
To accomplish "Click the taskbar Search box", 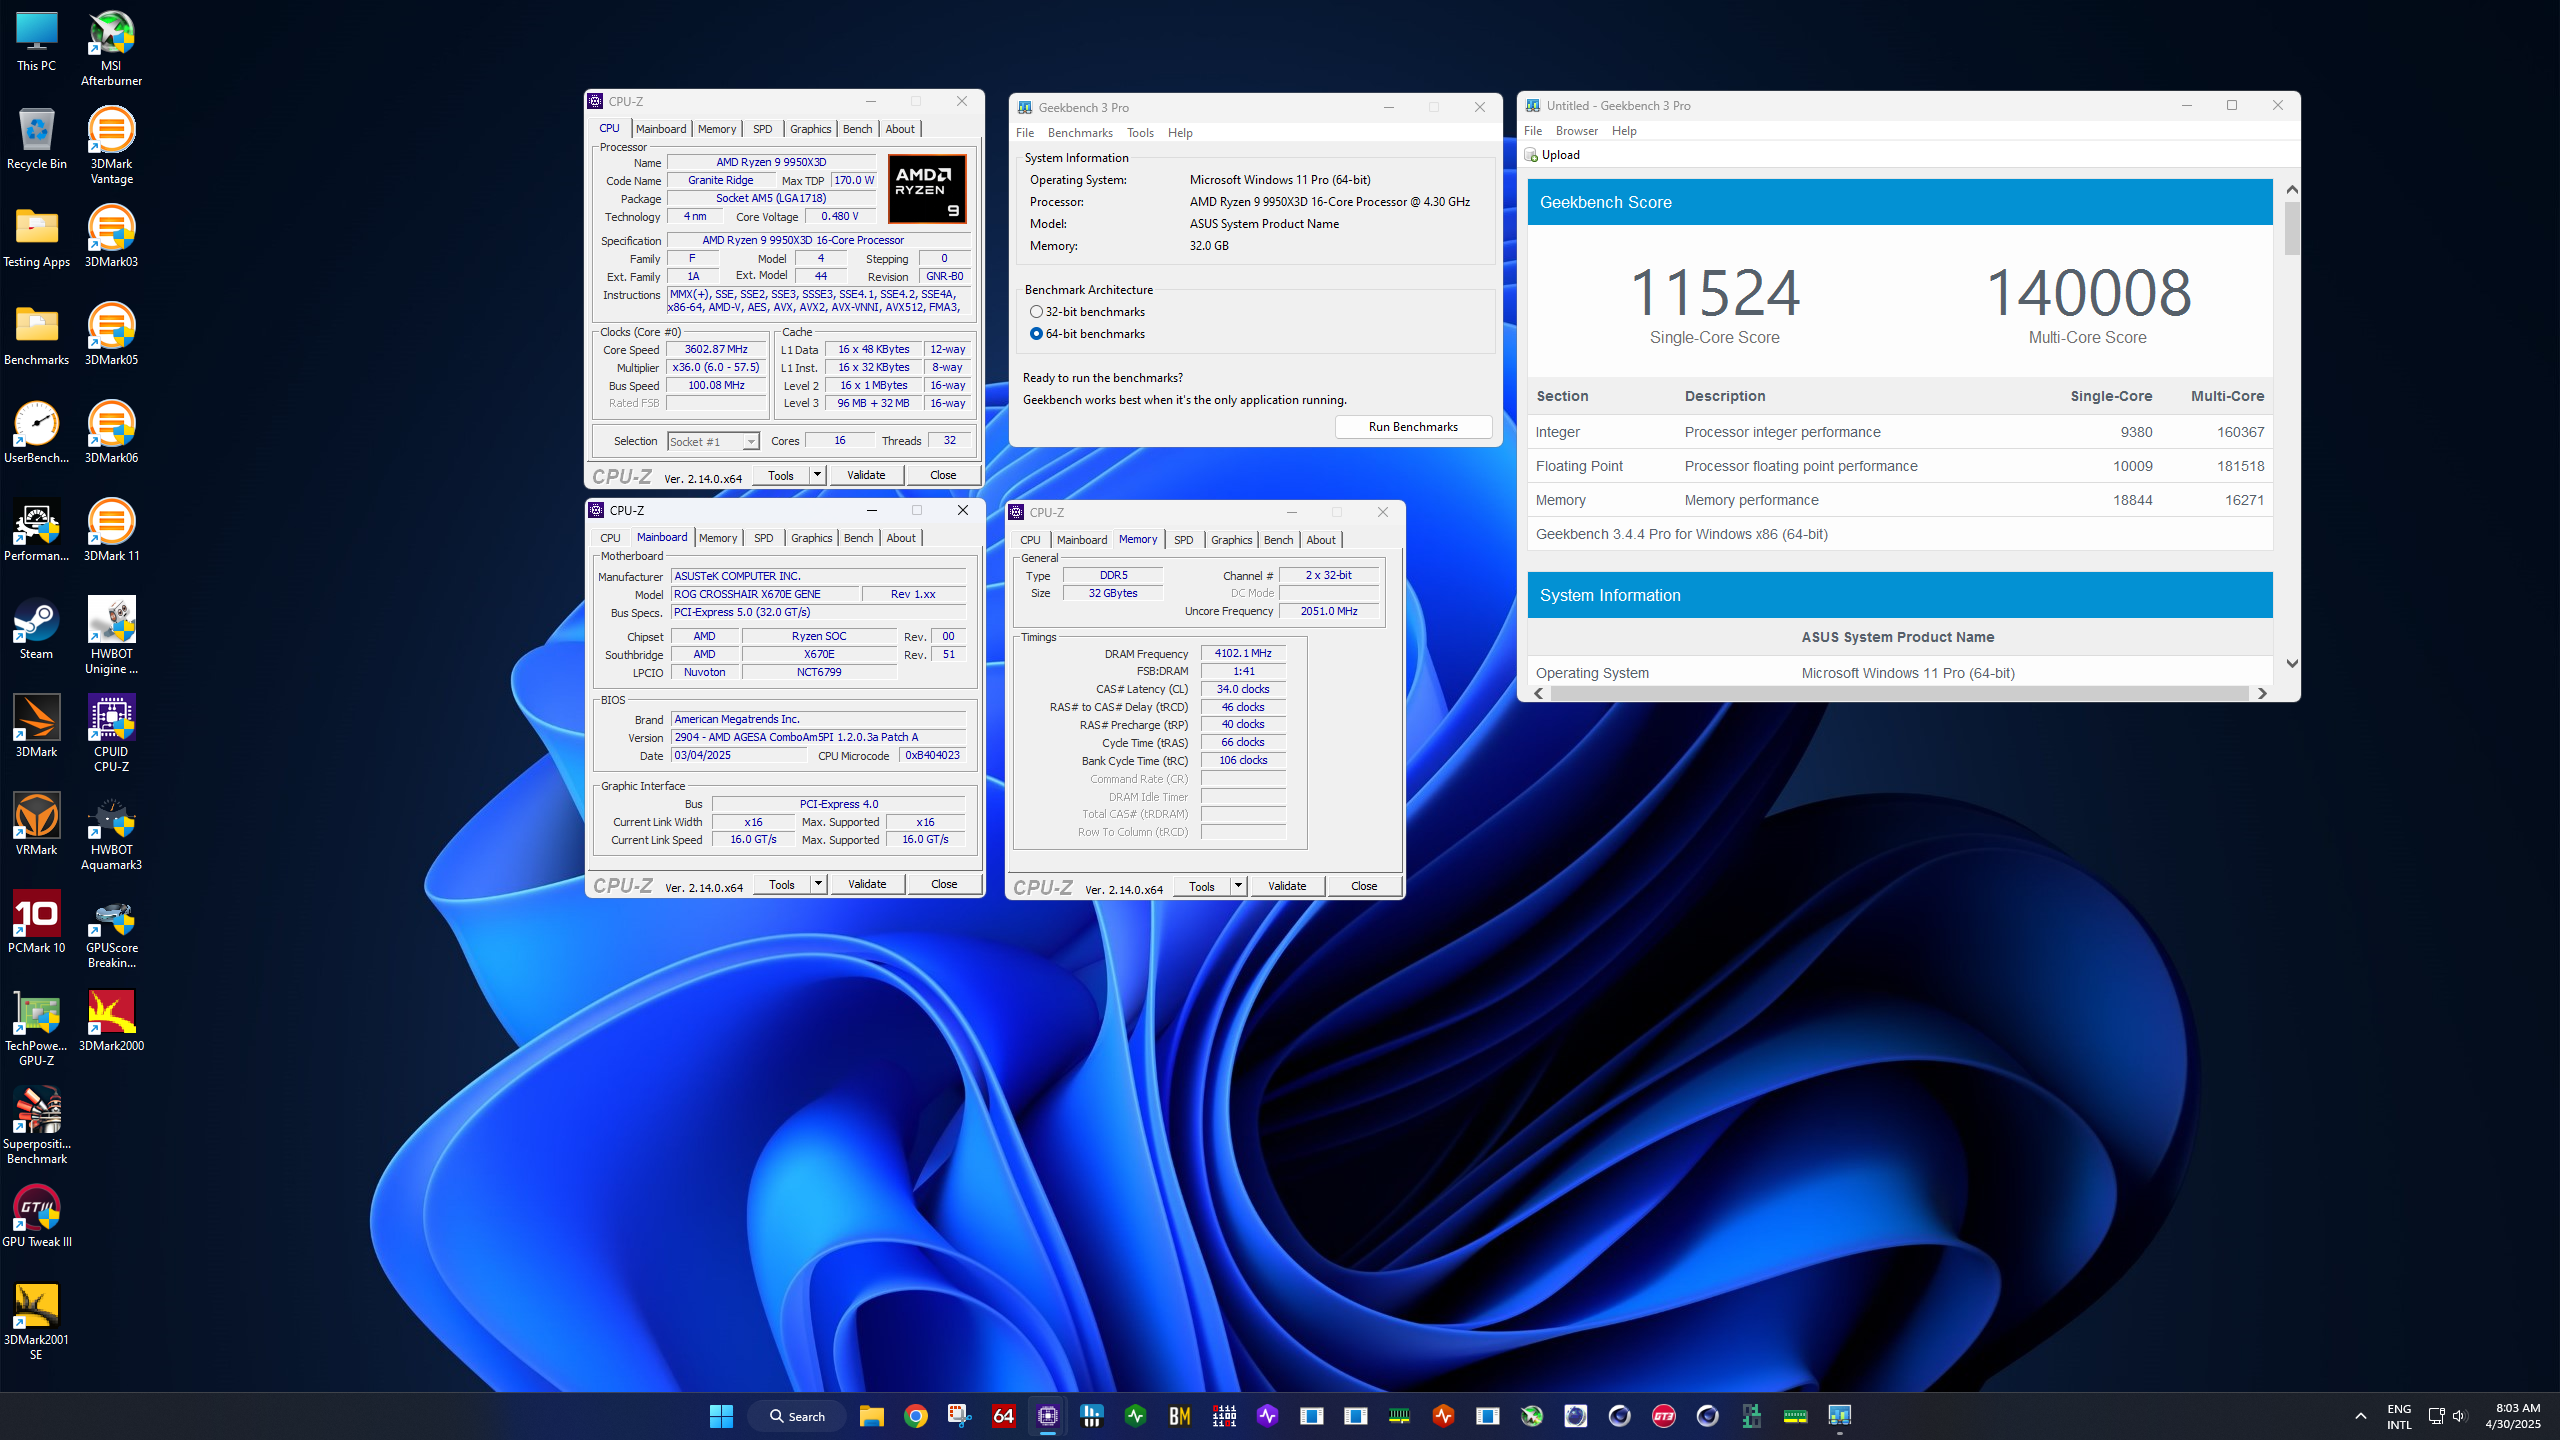I will [797, 1416].
